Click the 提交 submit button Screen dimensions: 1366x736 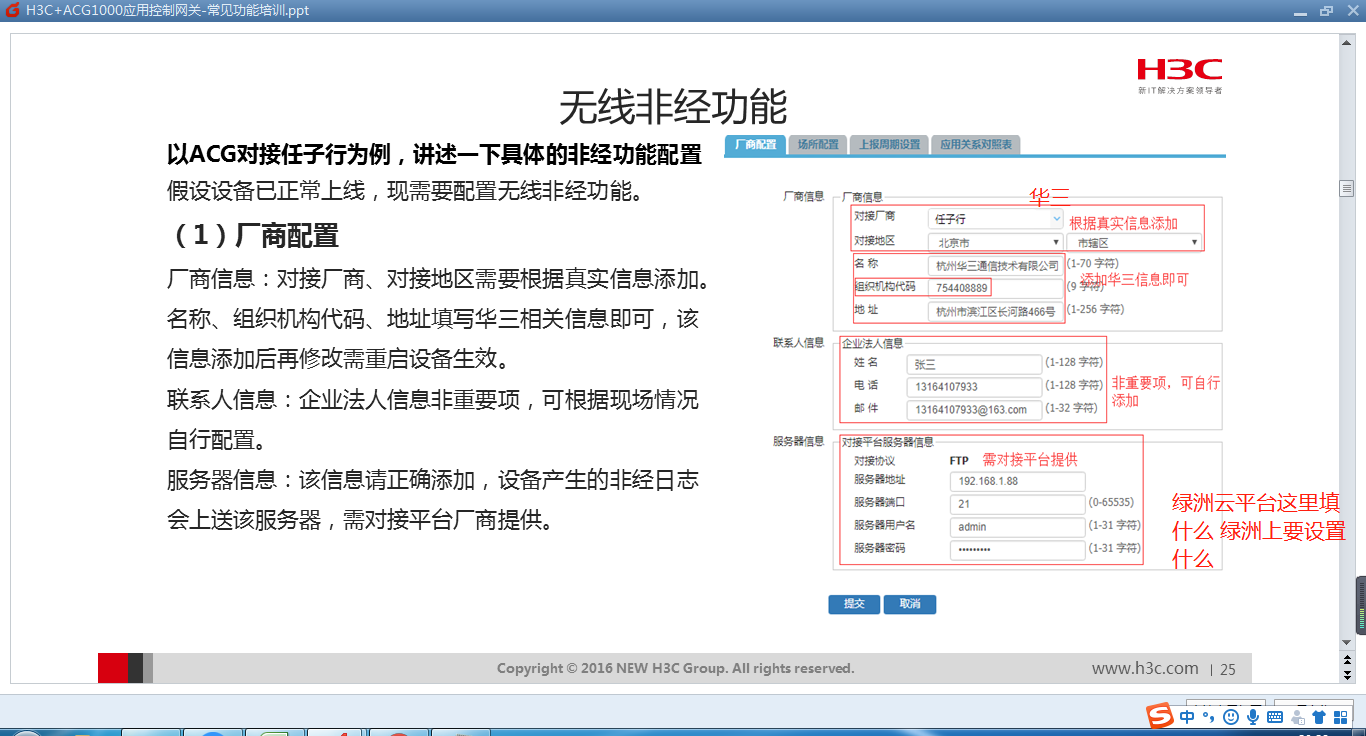[x=854, y=604]
